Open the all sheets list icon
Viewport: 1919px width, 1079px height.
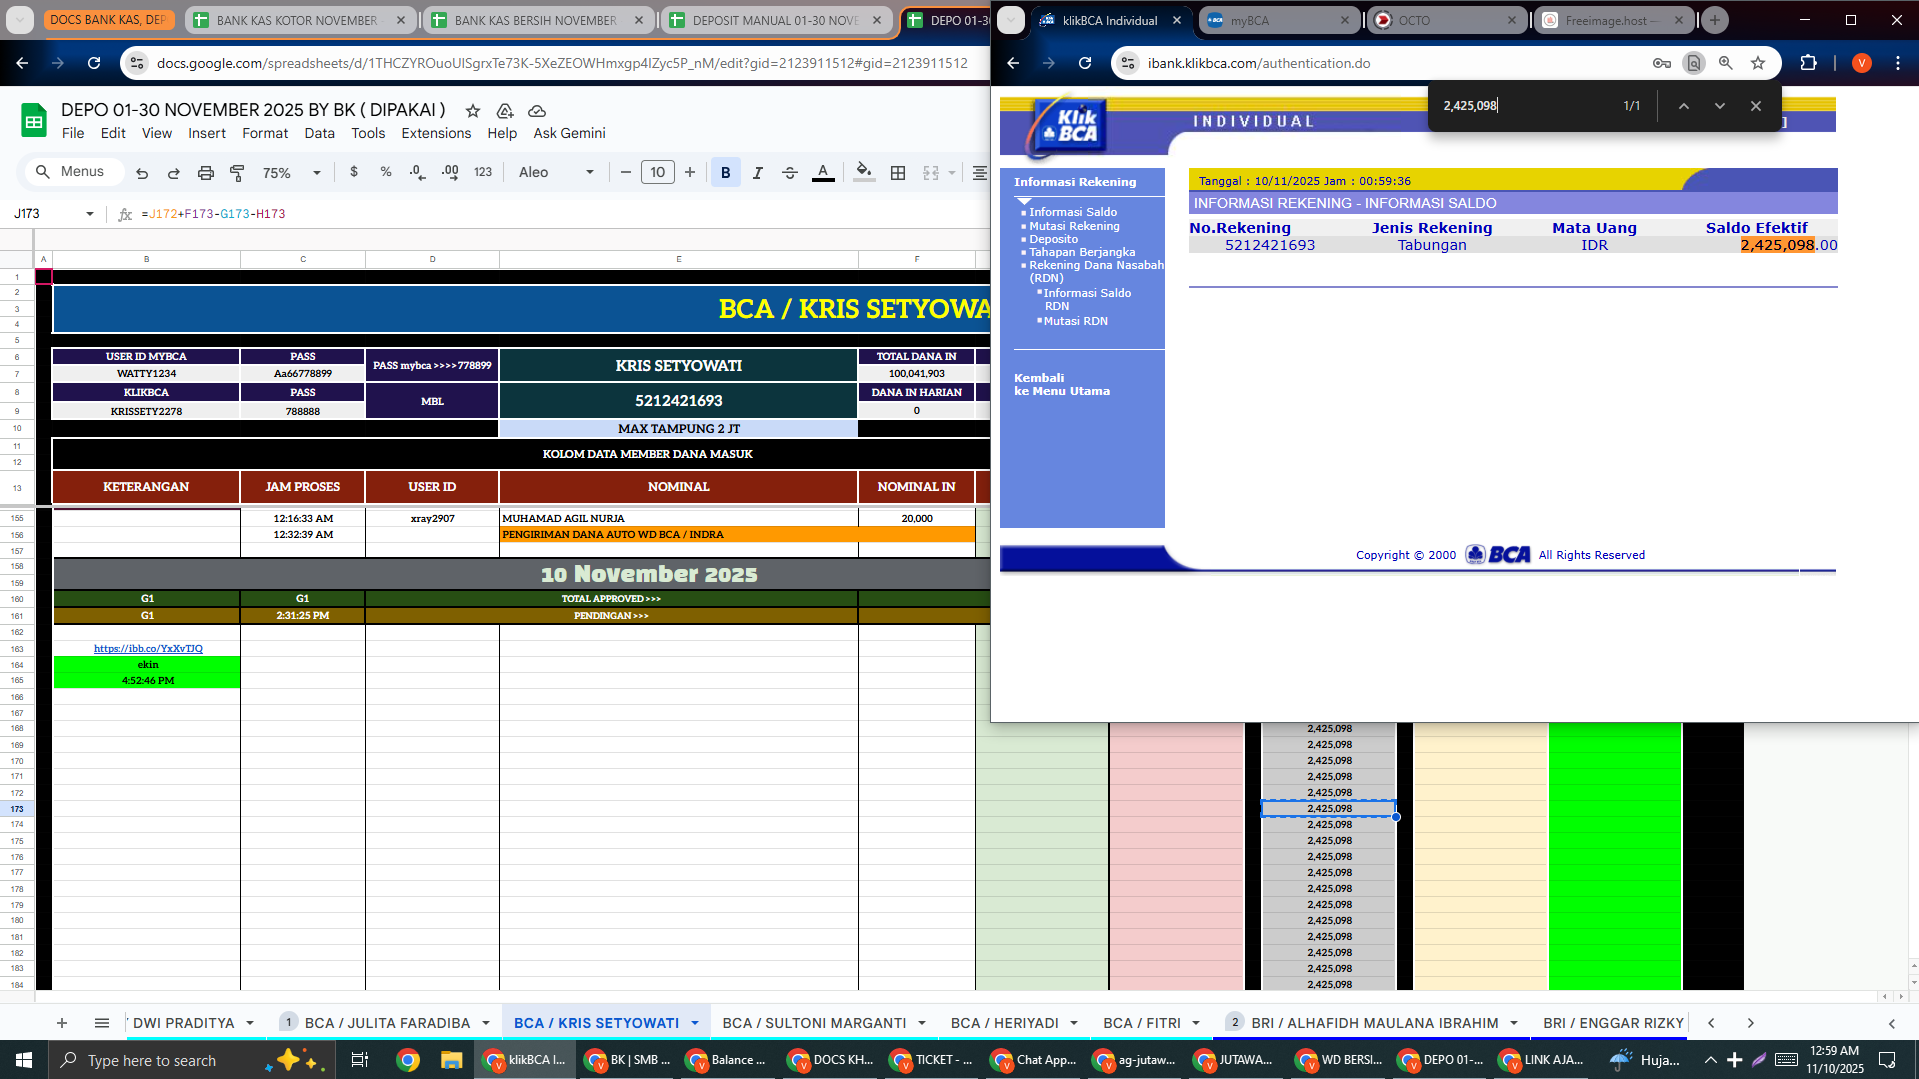[102, 1023]
